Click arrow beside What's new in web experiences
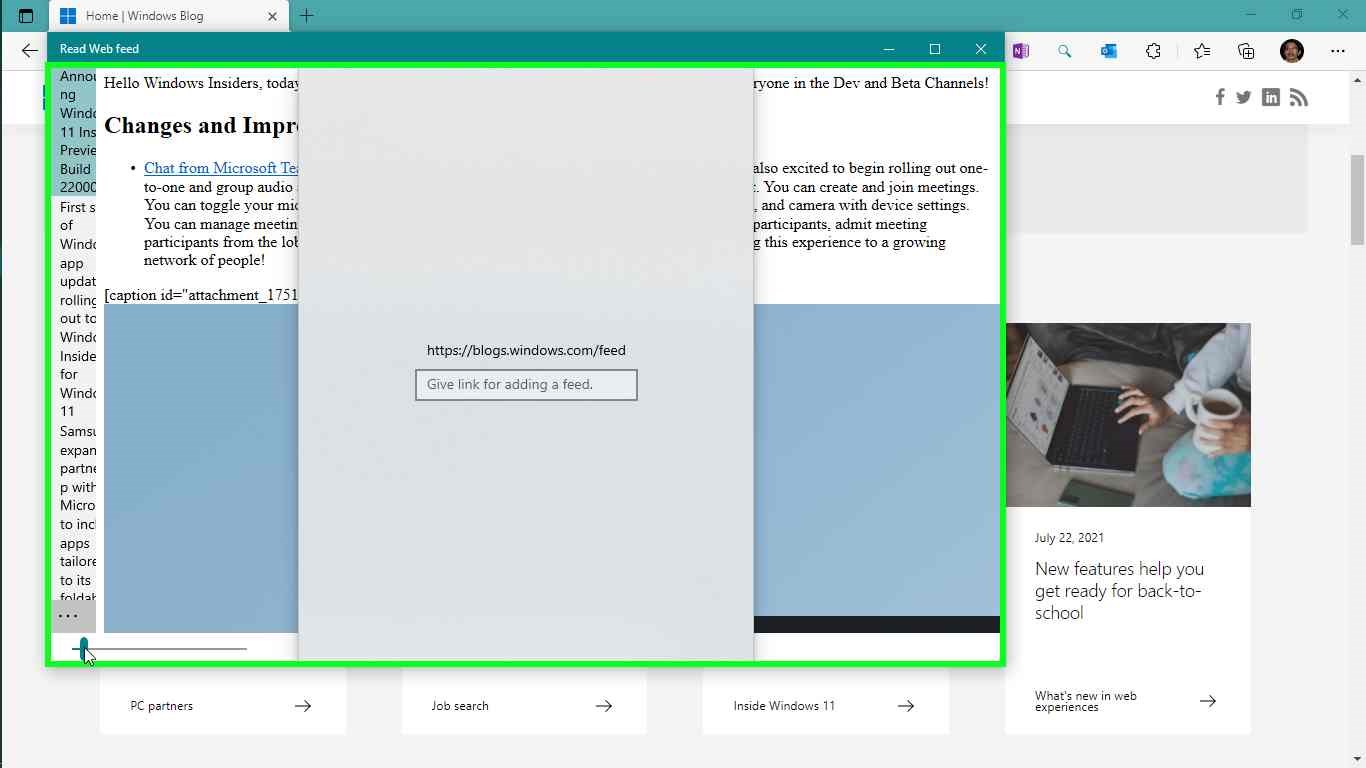 coord(1208,701)
